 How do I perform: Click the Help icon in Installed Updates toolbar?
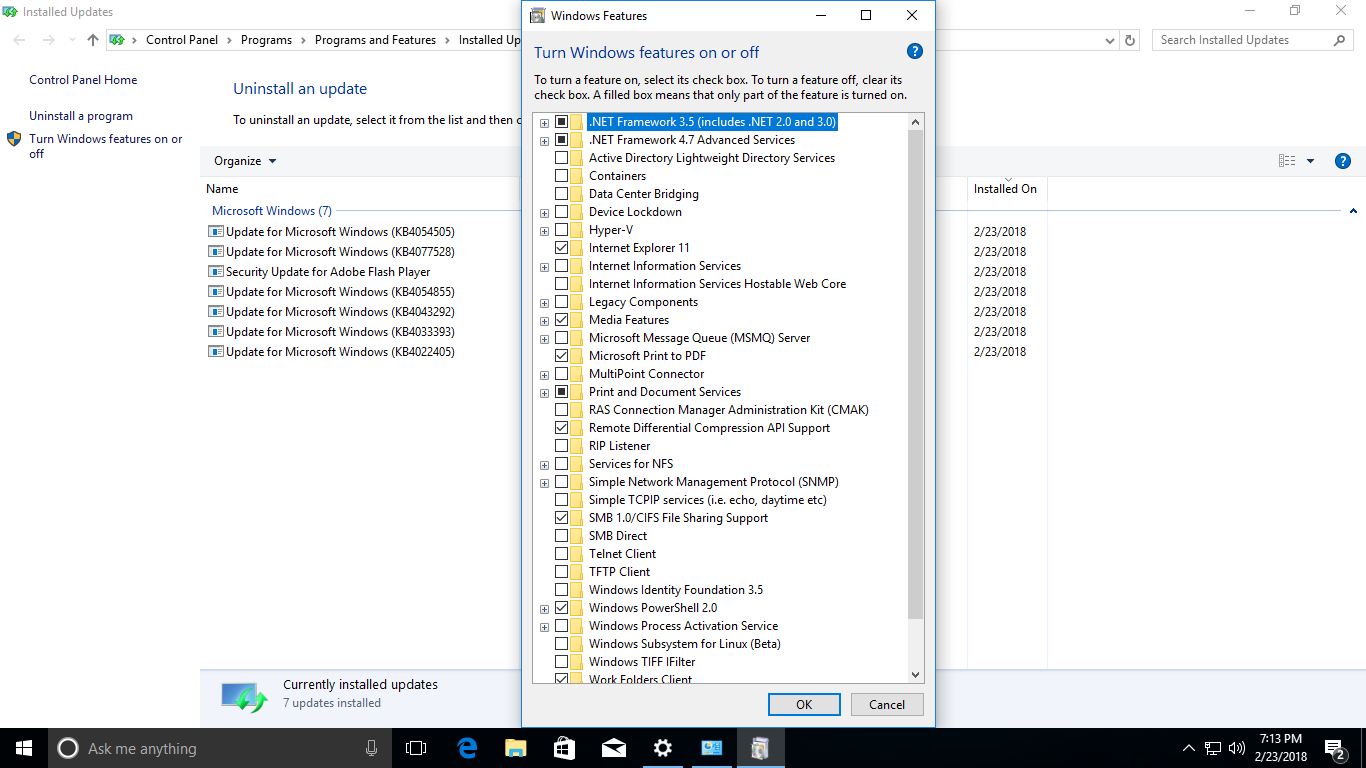pyautogui.click(x=1343, y=161)
